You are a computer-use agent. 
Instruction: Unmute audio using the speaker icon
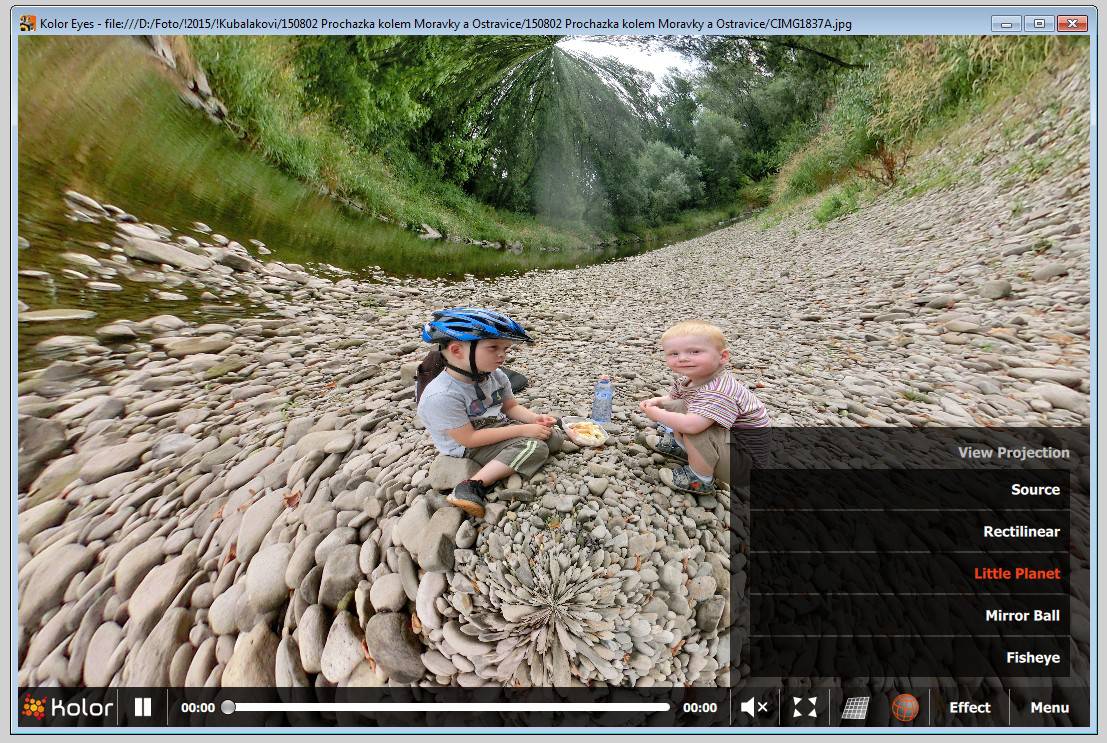pos(754,707)
